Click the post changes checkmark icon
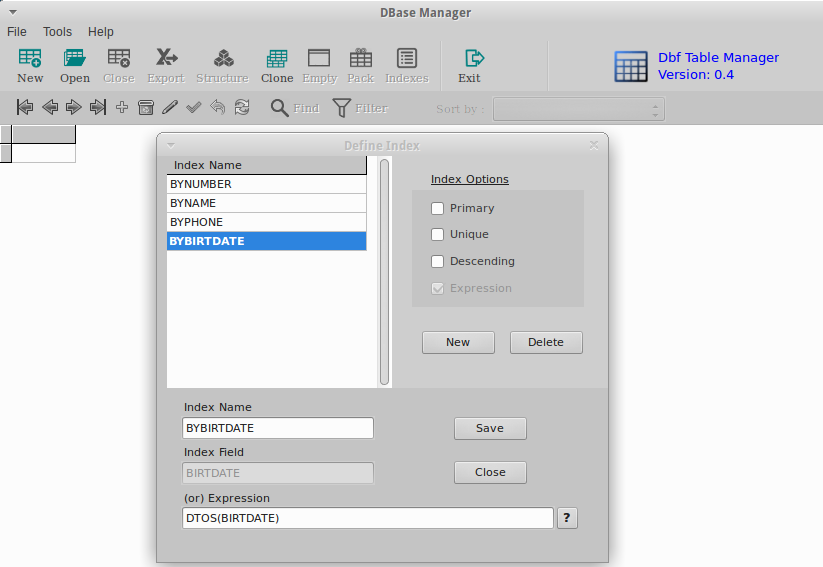The width and height of the screenshot is (823, 567). click(194, 107)
